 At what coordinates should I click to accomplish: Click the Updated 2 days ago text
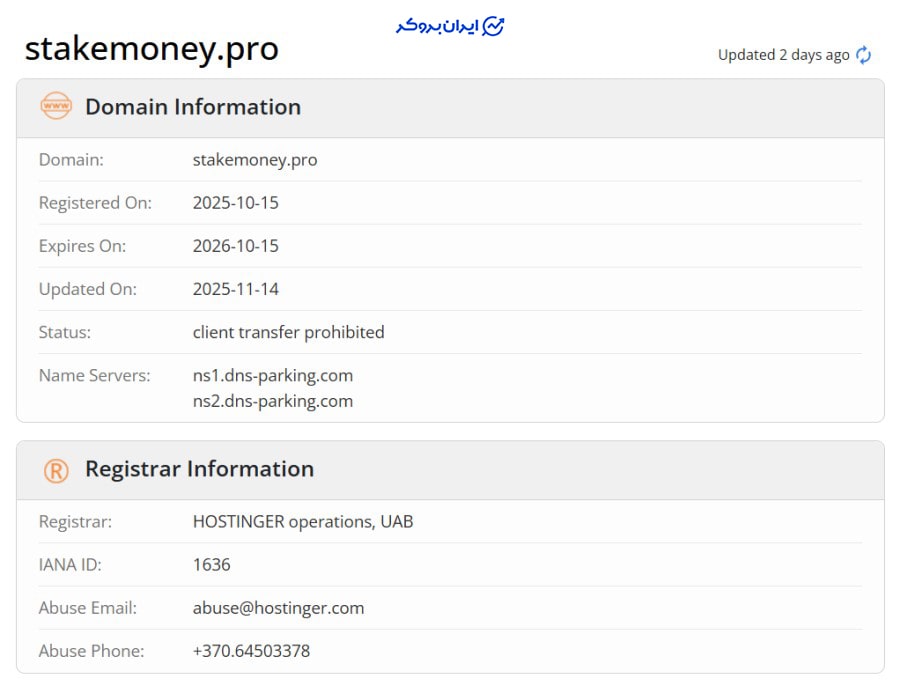(783, 55)
